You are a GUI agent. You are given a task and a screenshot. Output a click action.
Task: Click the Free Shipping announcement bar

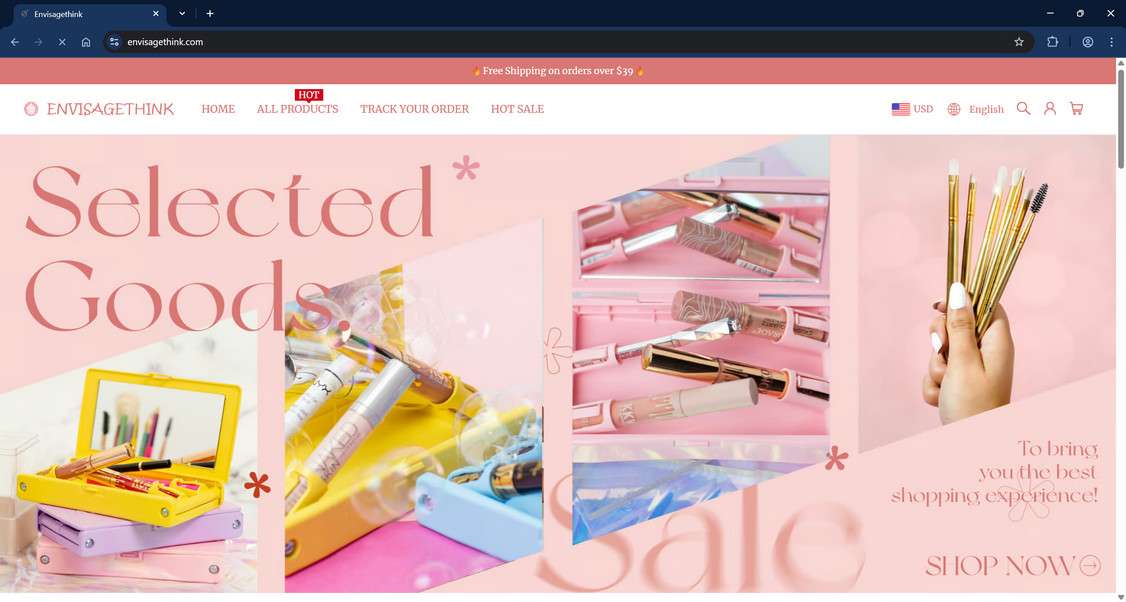tap(558, 70)
